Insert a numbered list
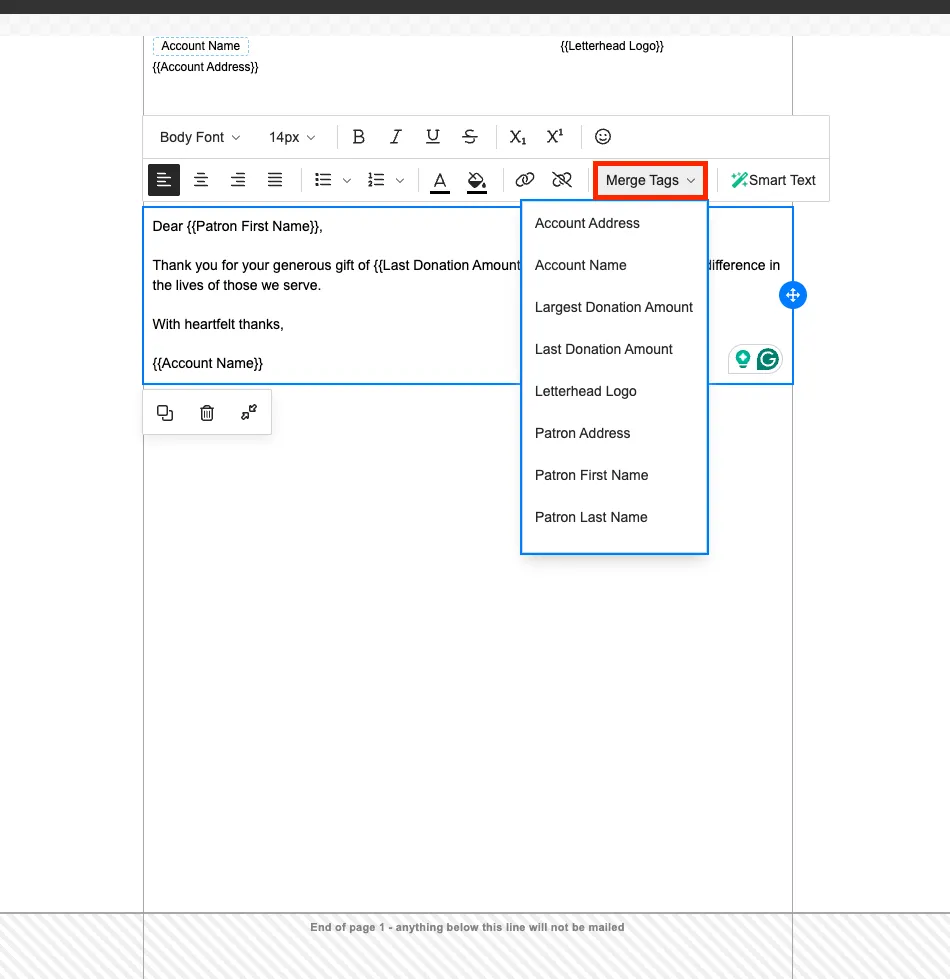Screen dimensions: 950x979 376,180
